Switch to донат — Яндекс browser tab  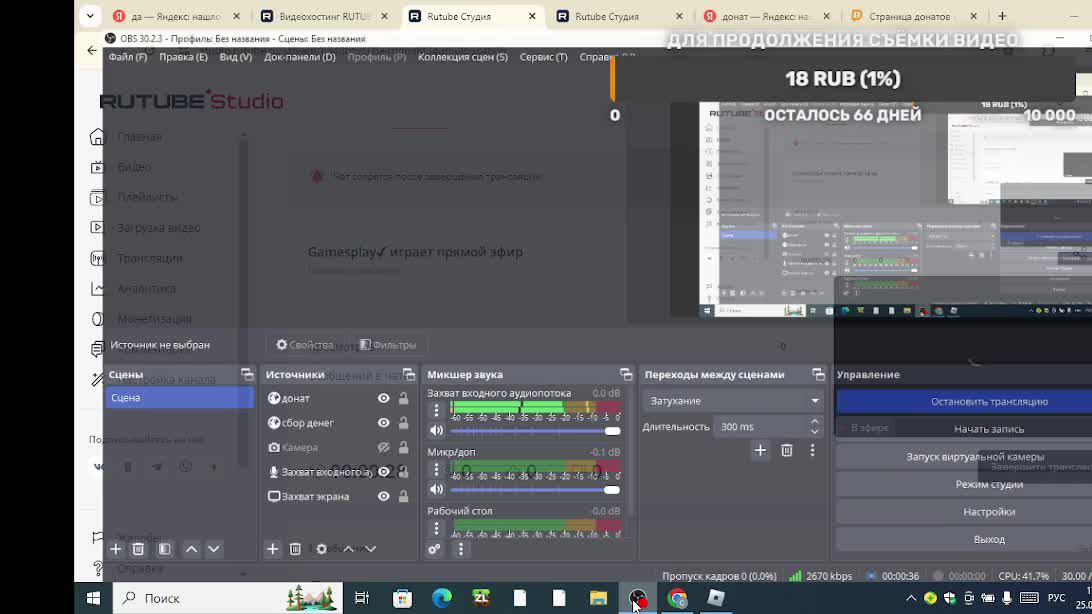[765, 16]
